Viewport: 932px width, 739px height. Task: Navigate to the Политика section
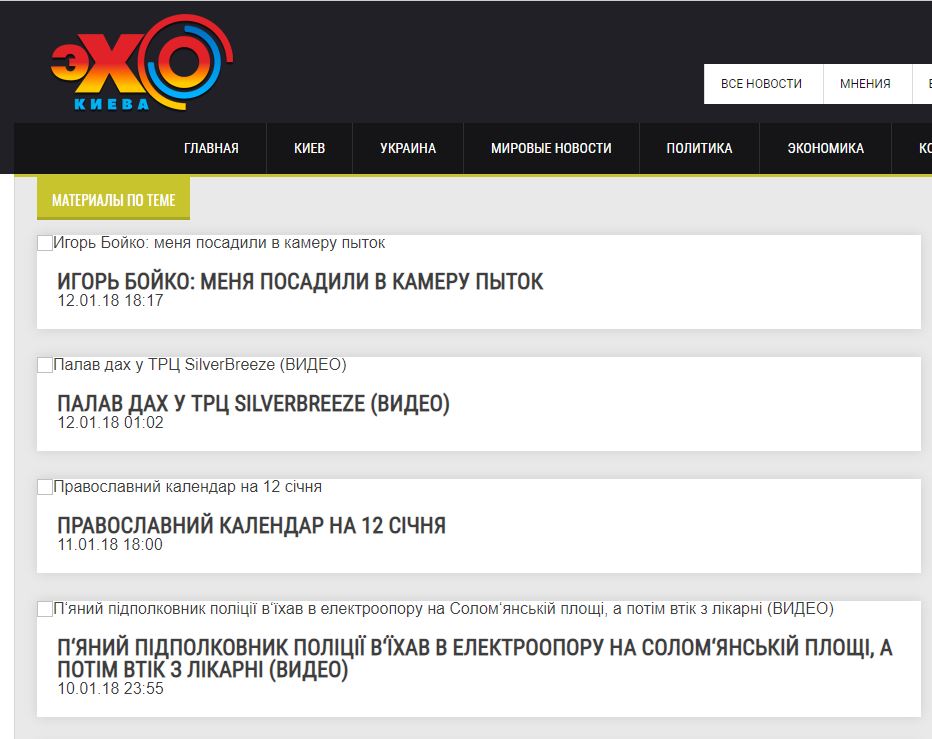point(699,148)
